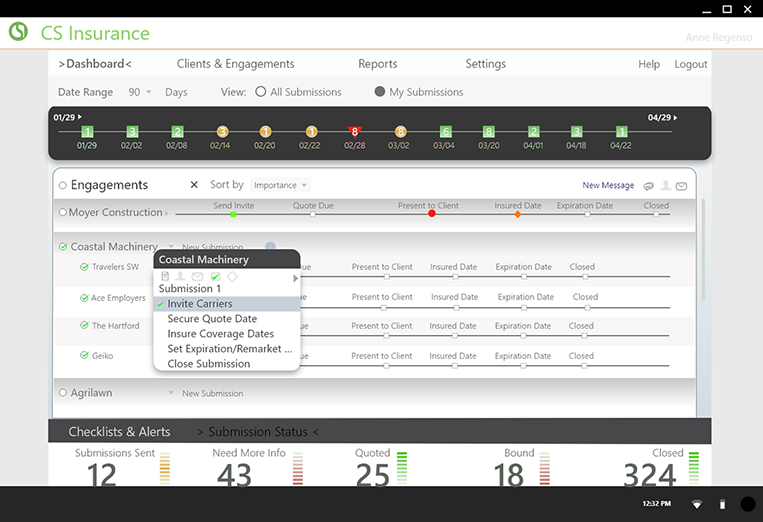
Task: Click the Wi-Fi icon in system tray
Action: 697,504
